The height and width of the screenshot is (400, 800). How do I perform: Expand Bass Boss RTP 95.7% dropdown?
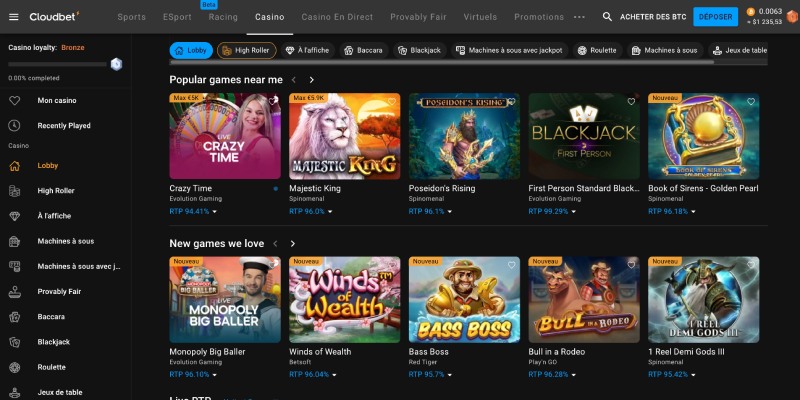[449, 375]
